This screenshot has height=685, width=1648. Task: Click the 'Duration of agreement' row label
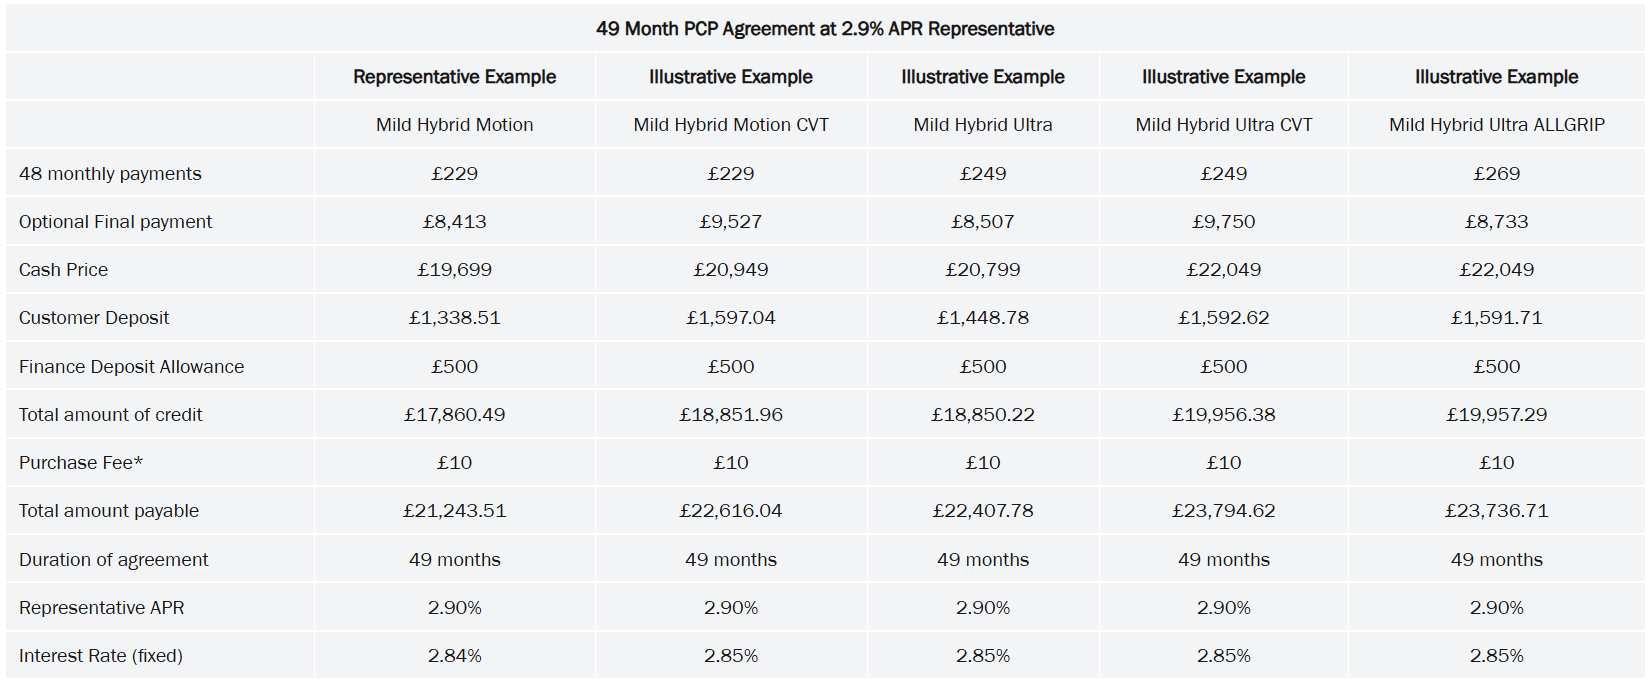(x=114, y=560)
